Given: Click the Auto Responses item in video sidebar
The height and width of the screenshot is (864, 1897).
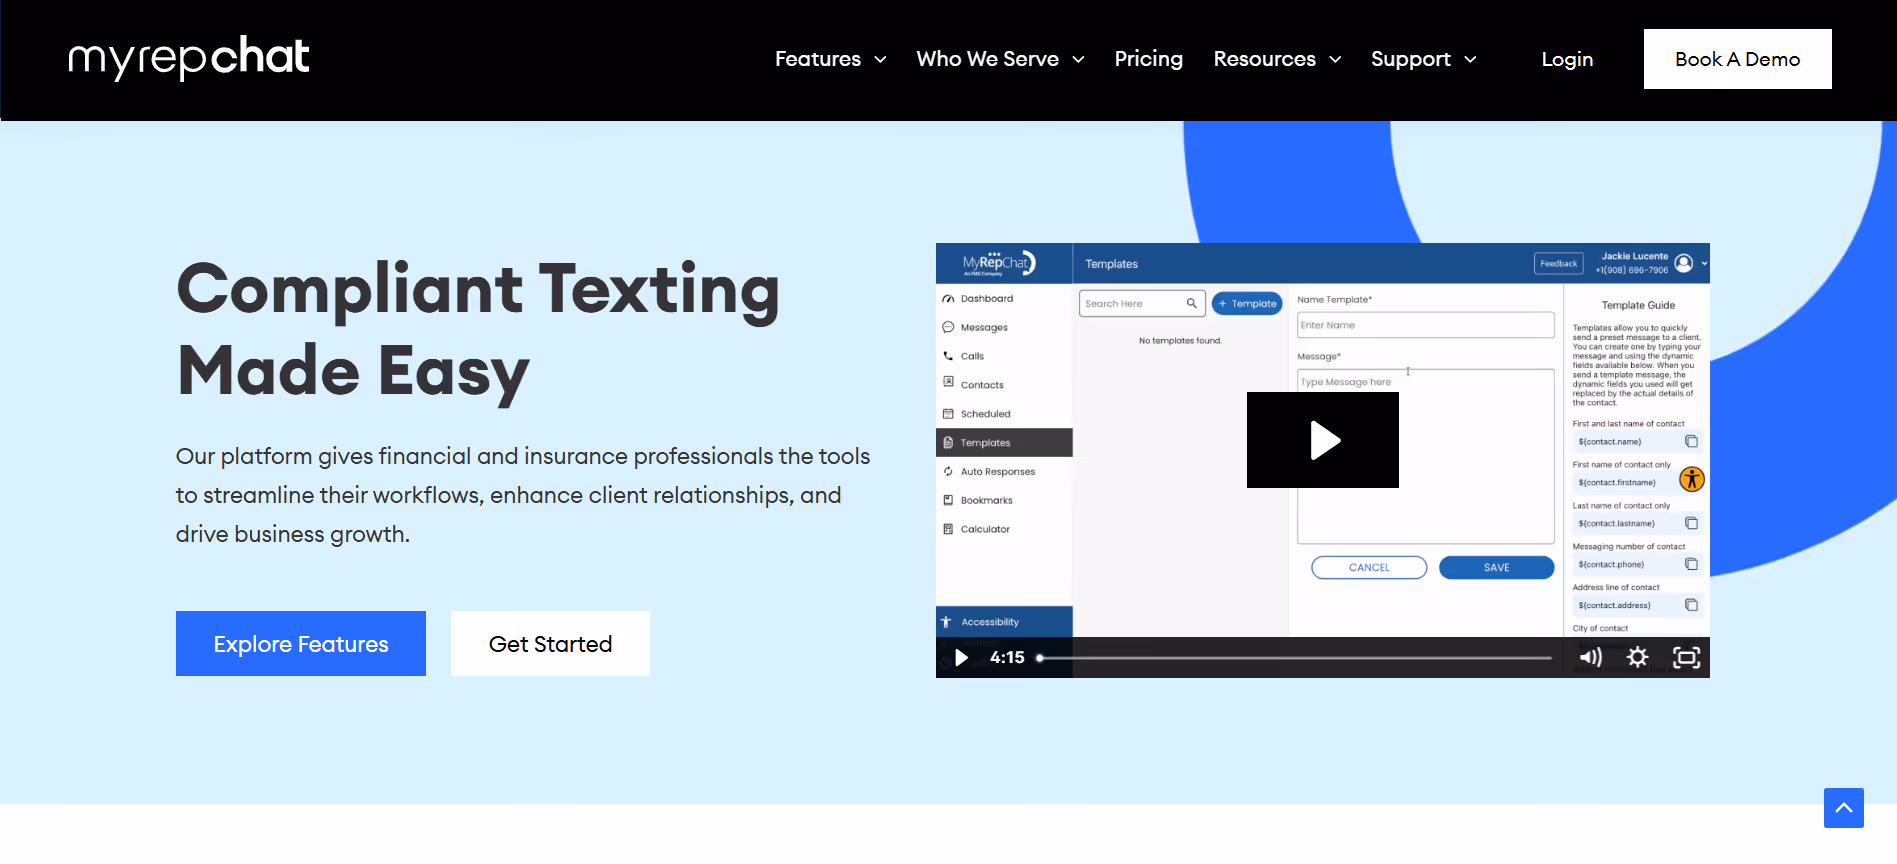Looking at the screenshot, I should coord(1004,472).
